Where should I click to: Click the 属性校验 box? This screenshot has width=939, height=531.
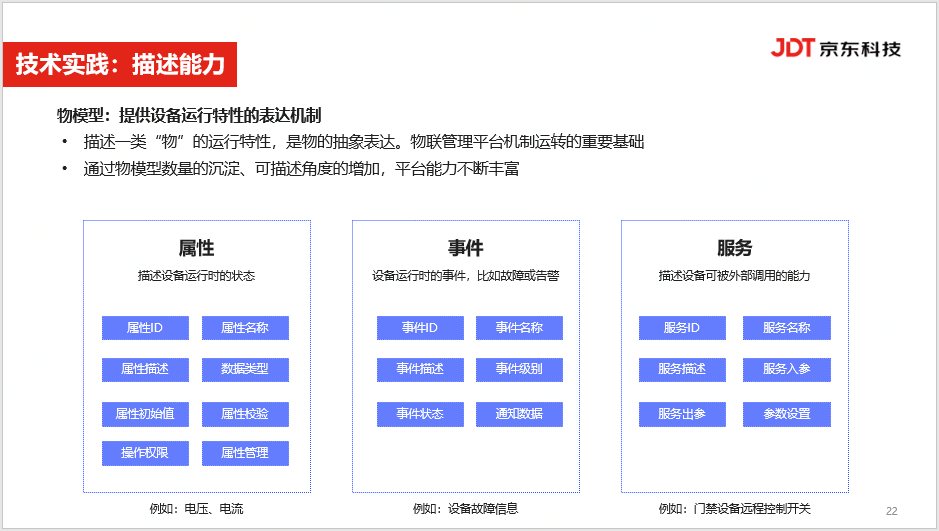[245, 414]
